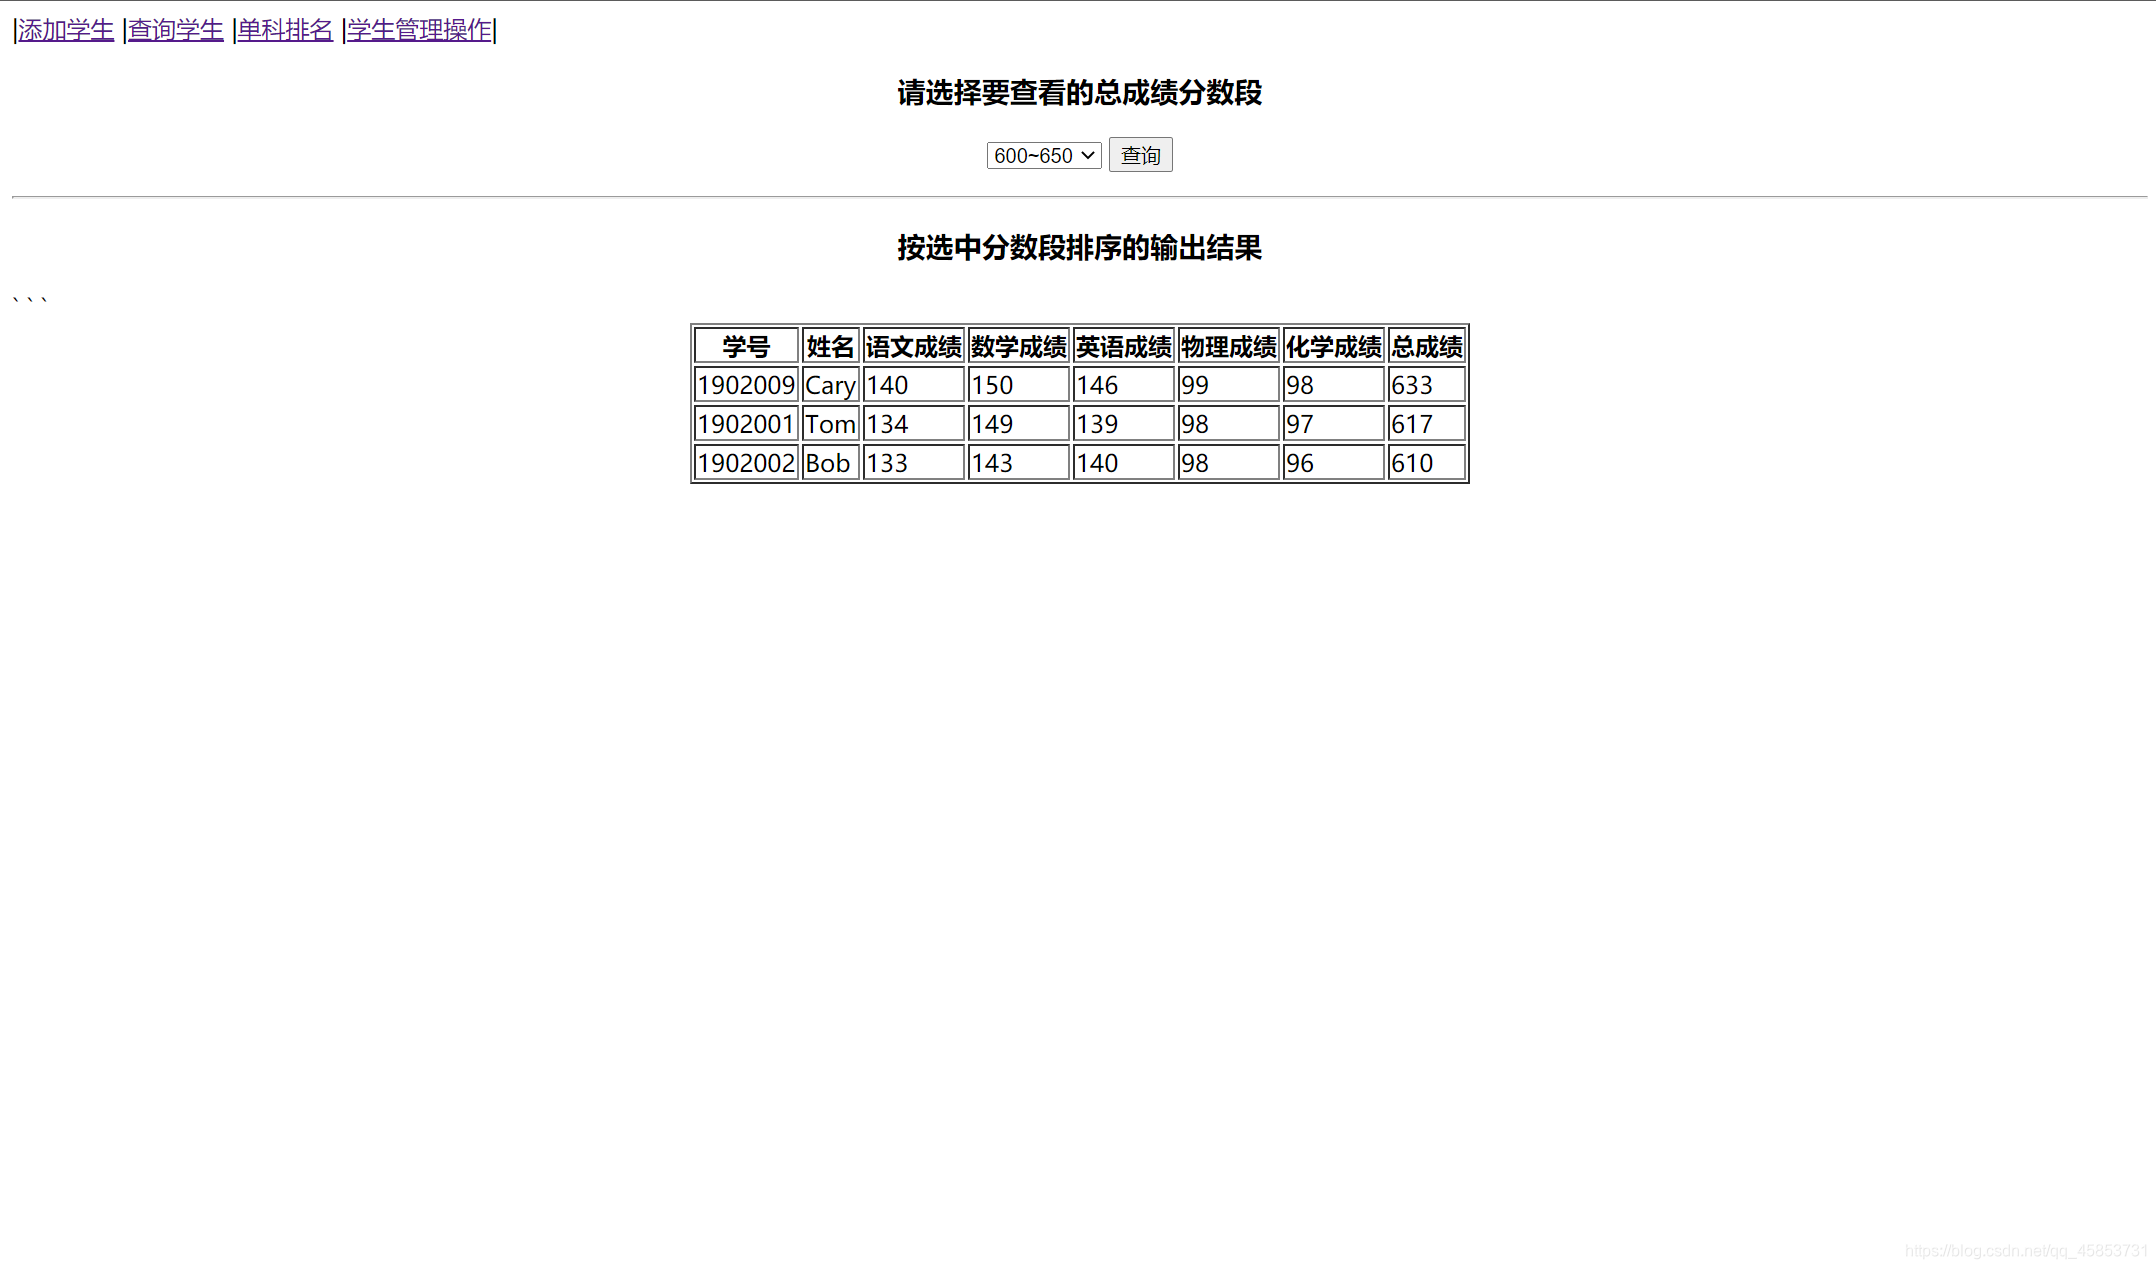Click Bob's total score 610

[1427, 463]
